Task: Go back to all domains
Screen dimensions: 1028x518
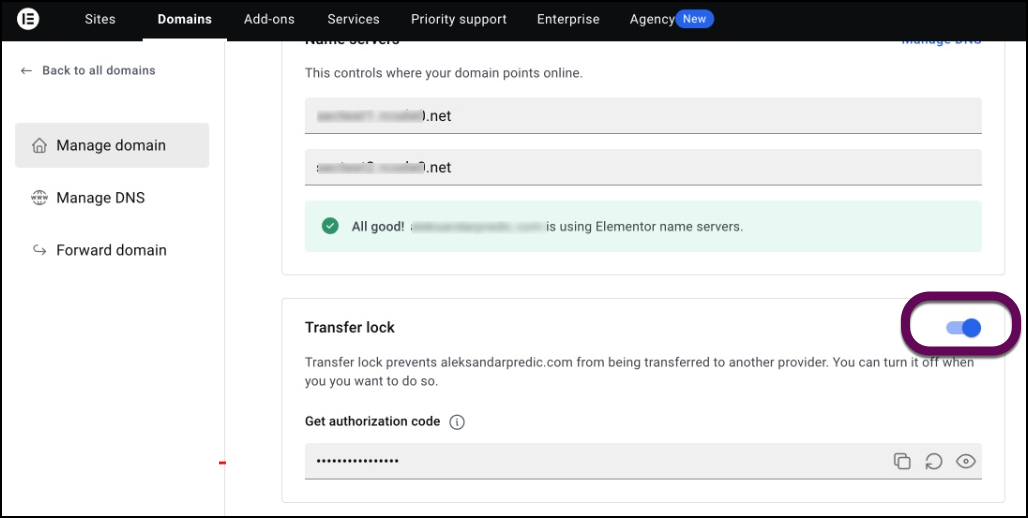Action: [x=98, y=70]
